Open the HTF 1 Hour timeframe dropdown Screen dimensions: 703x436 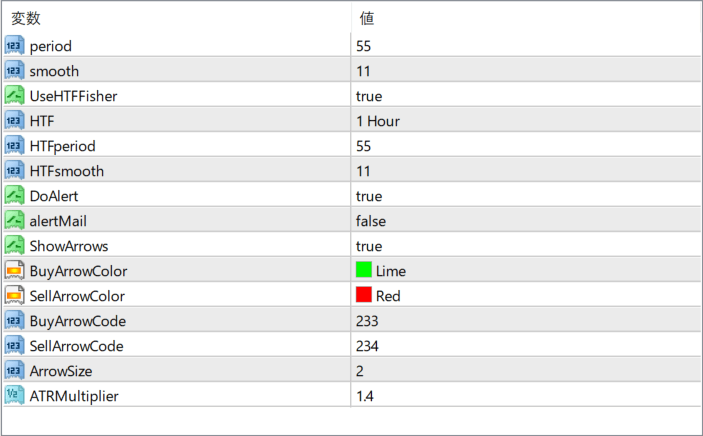click(526, 121)
